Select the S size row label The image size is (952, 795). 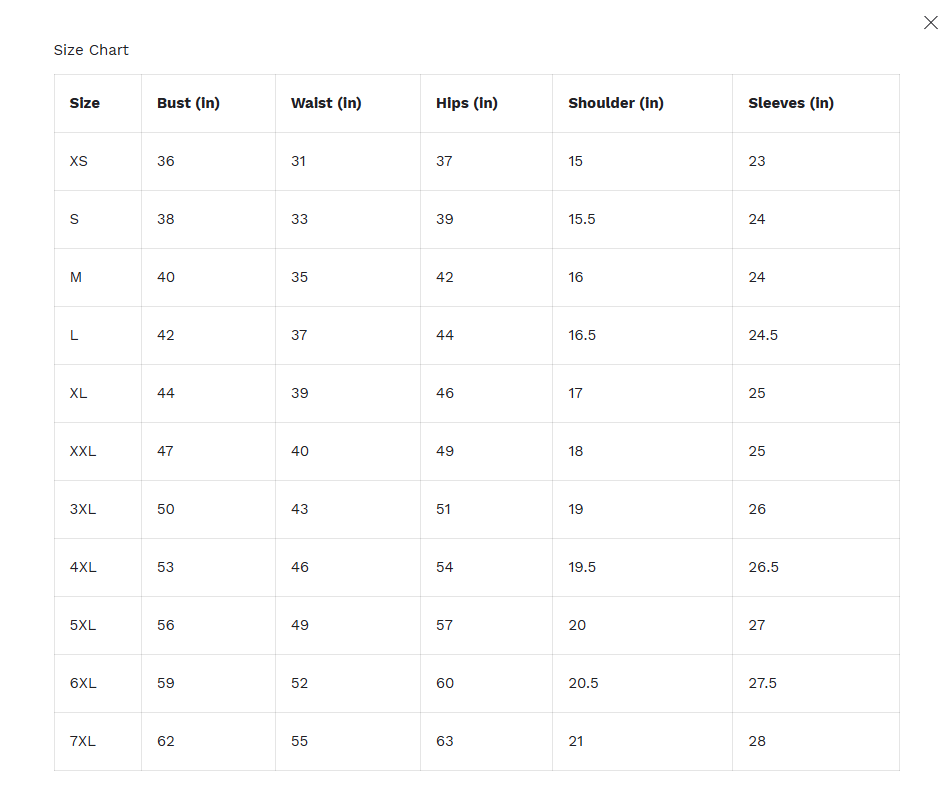tap(75, 219)
